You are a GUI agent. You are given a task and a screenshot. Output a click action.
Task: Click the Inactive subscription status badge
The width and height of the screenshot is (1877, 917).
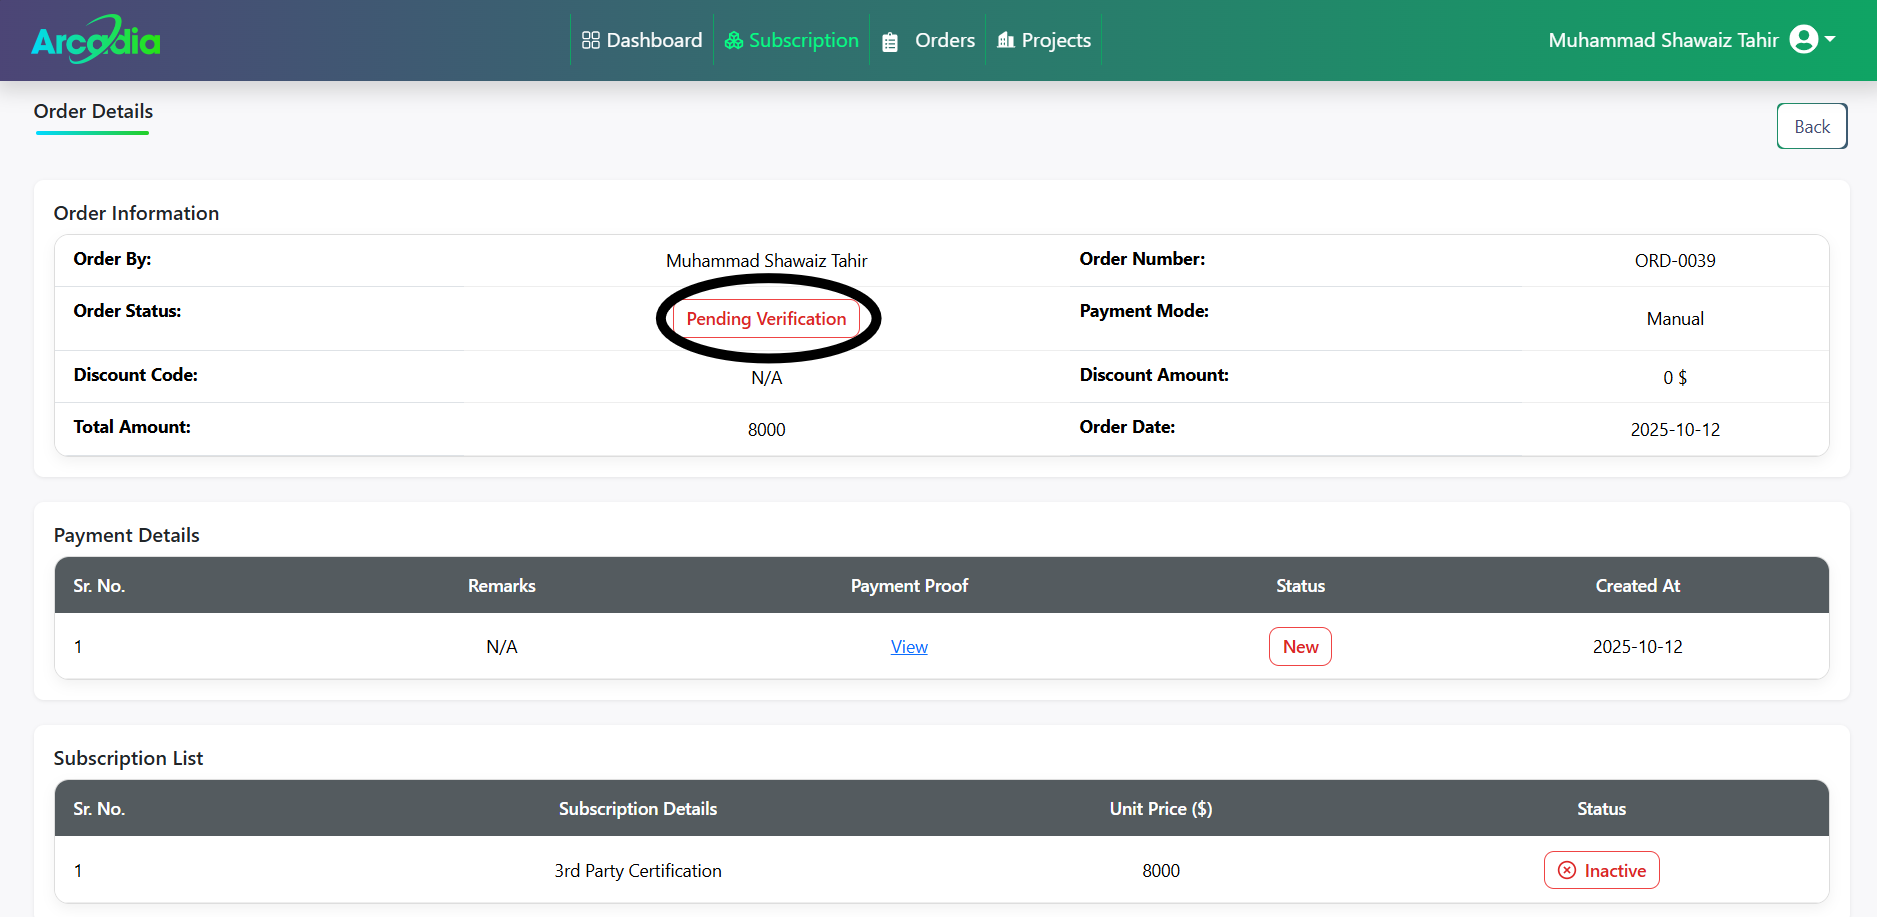(1602, 871)
